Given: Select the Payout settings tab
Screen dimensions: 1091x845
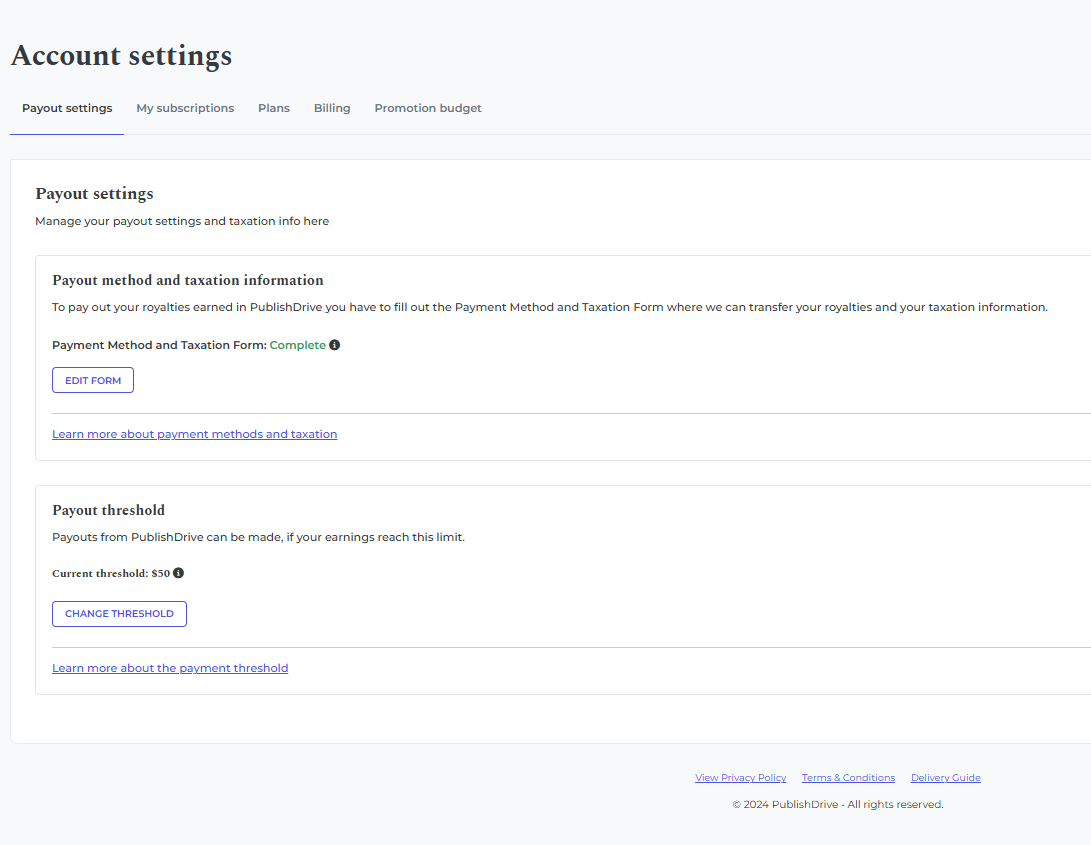Looking at the screenshot, I should [67, 108].
